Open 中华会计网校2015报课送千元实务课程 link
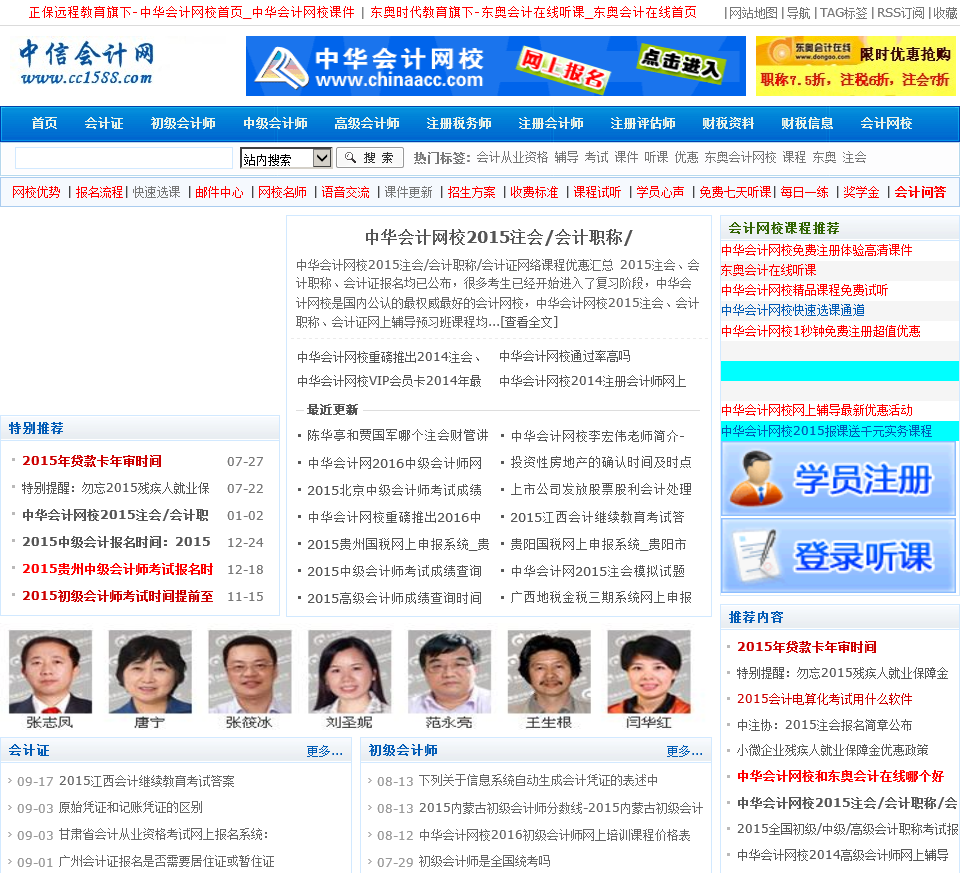Image resolution: width=960 pixels, height=873 pixels. (x=827, y=431)
